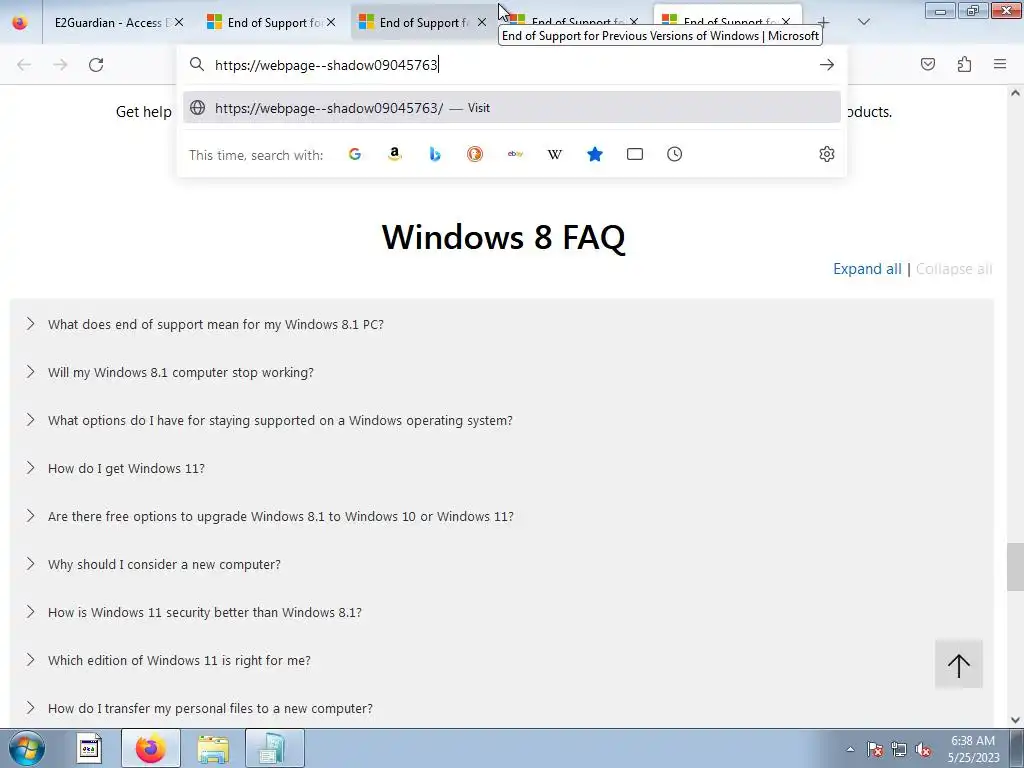Go forward one page
Screen dimensions: 1024x768
pos(60,65)
